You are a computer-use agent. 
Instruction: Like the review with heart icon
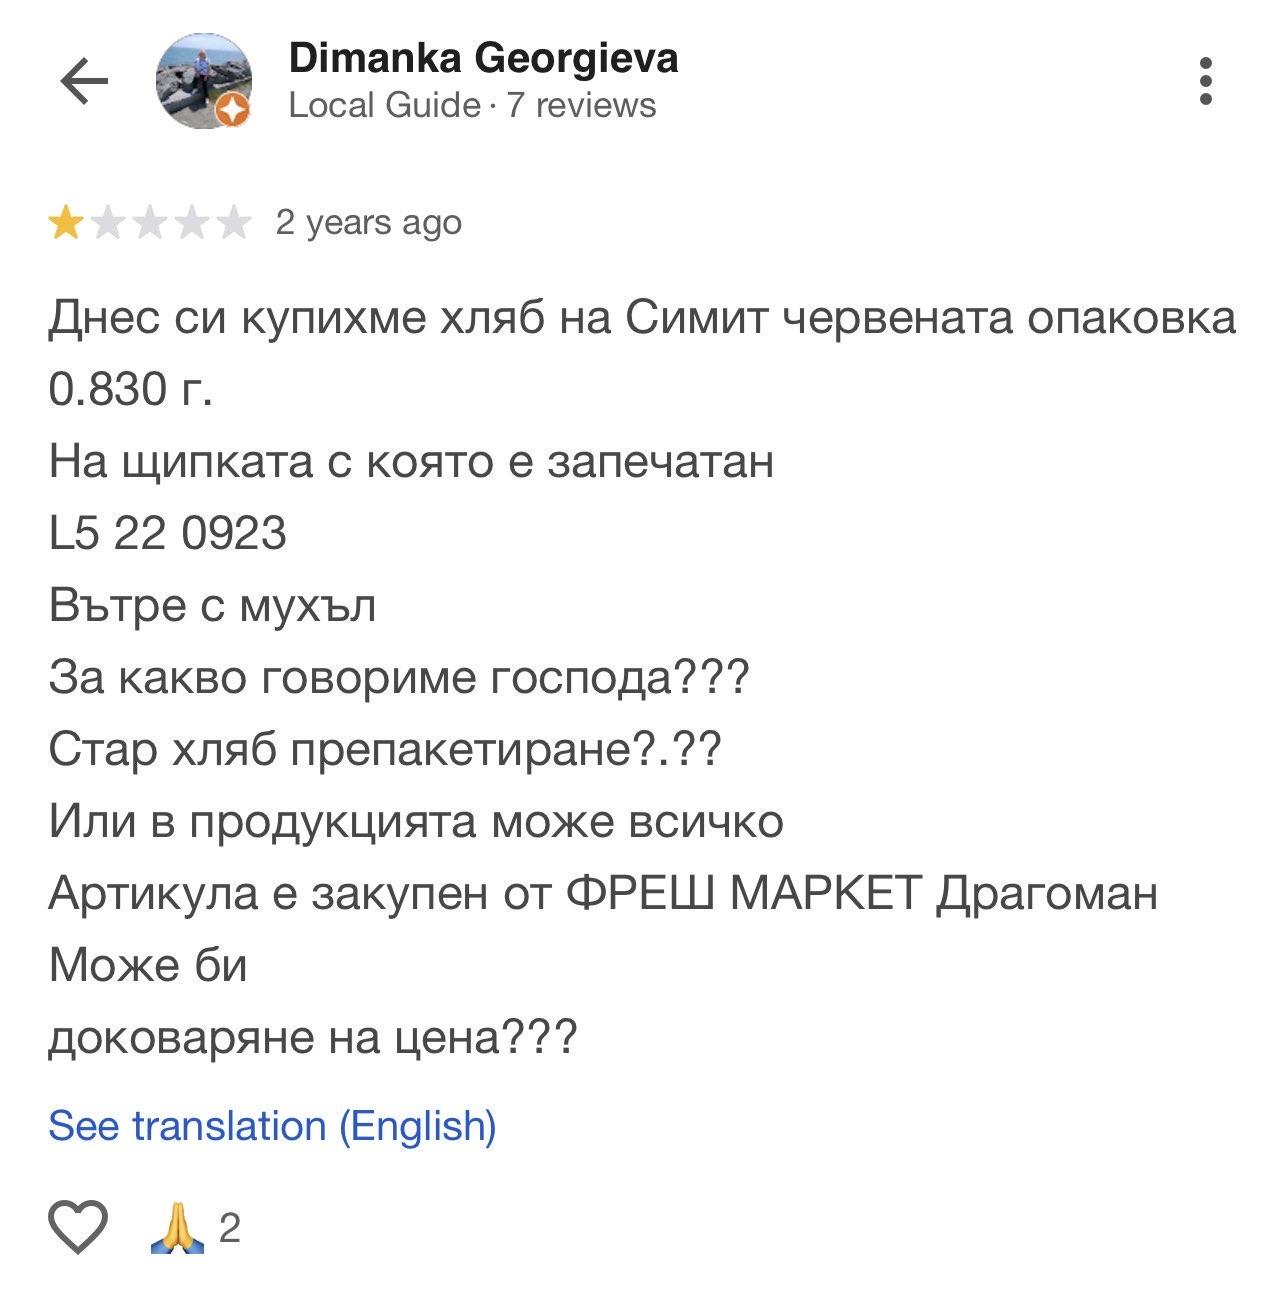78,1227
